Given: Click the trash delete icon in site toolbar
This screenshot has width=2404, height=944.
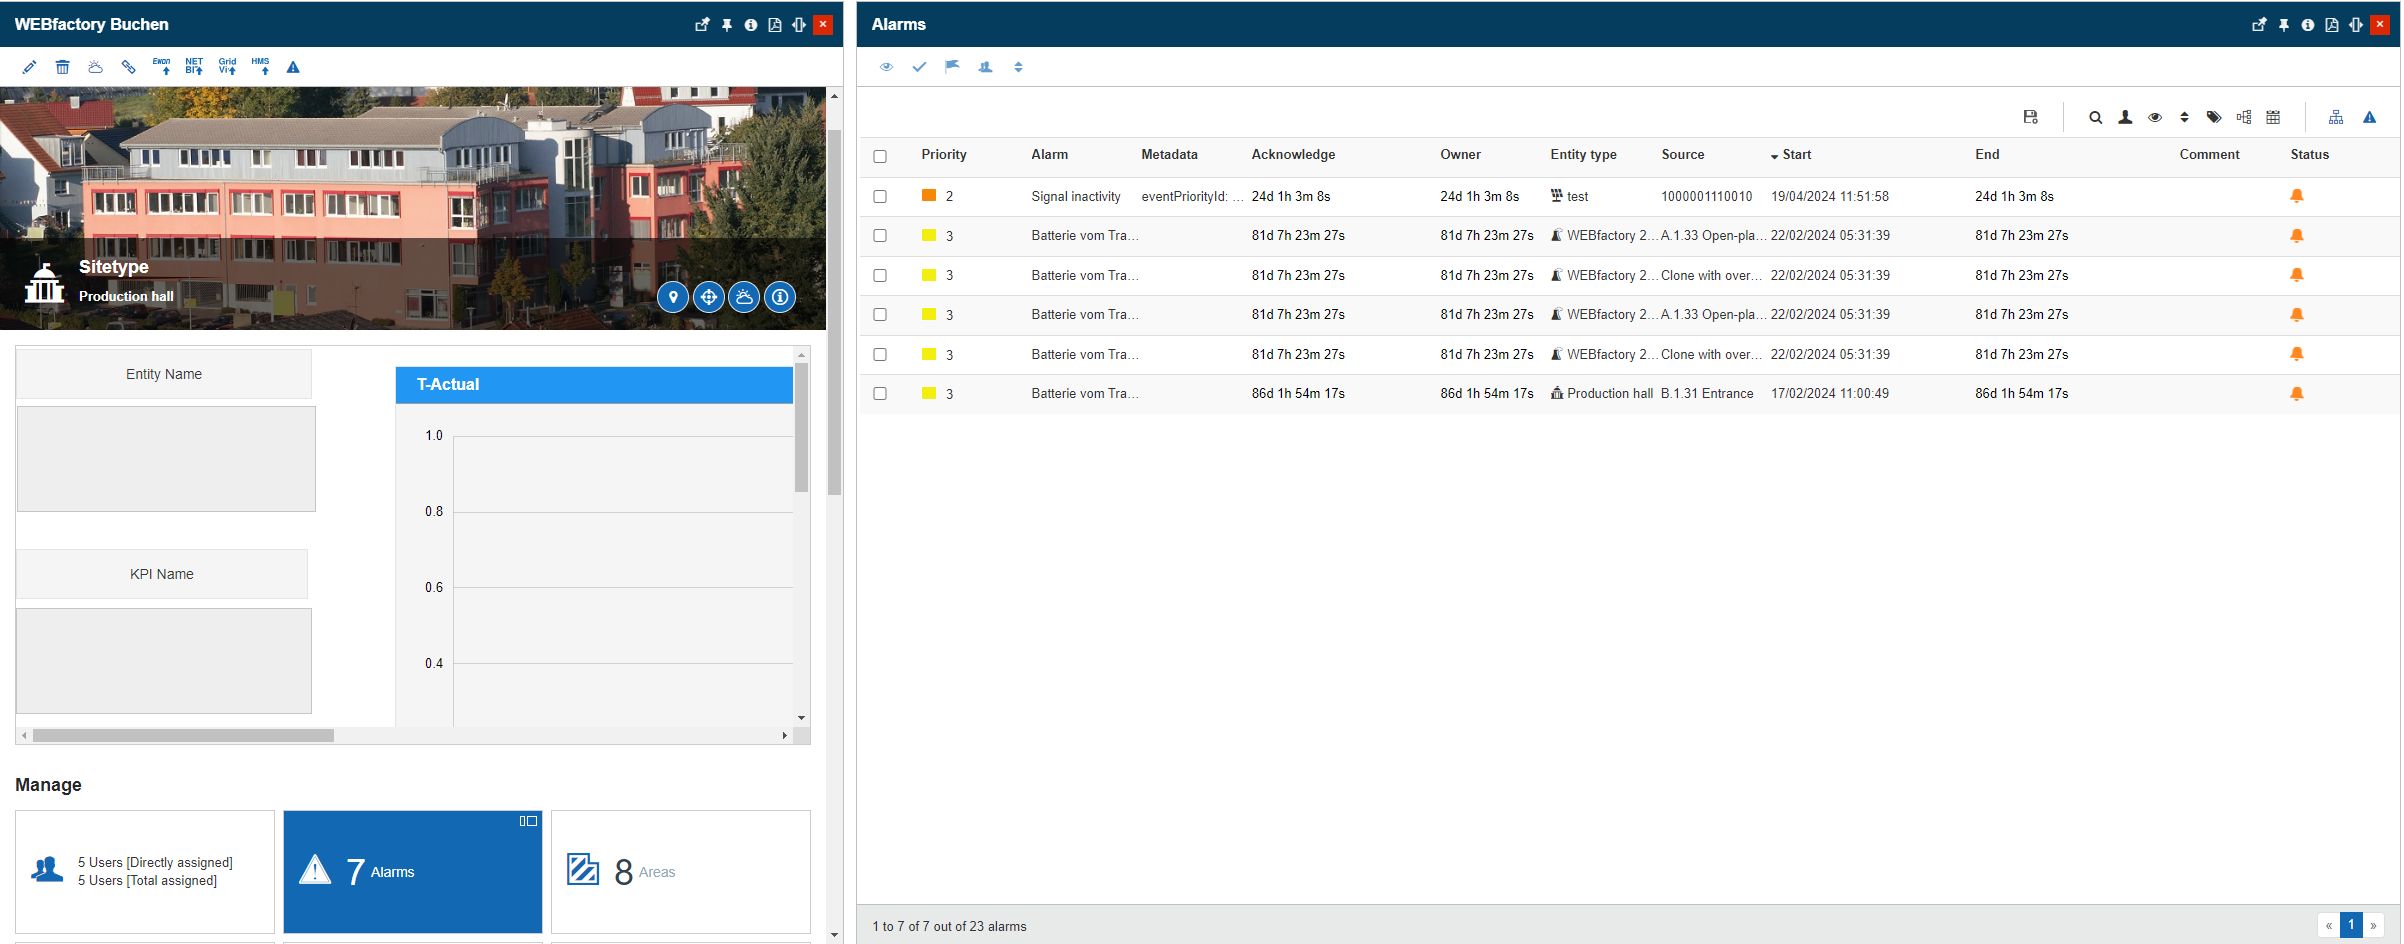Looking at the screenshot, I should (x=62, y=67).
